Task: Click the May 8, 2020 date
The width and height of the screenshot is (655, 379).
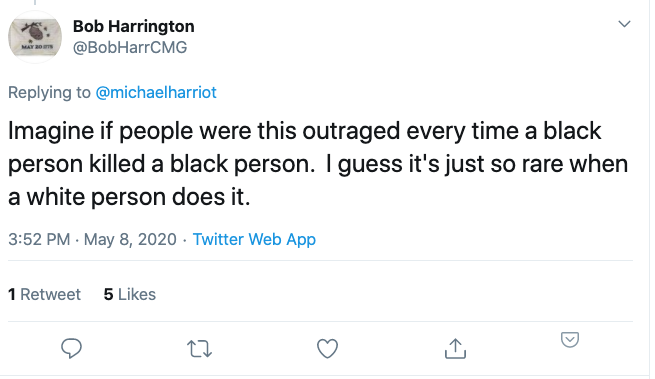Action: click(x=130, y=239)
